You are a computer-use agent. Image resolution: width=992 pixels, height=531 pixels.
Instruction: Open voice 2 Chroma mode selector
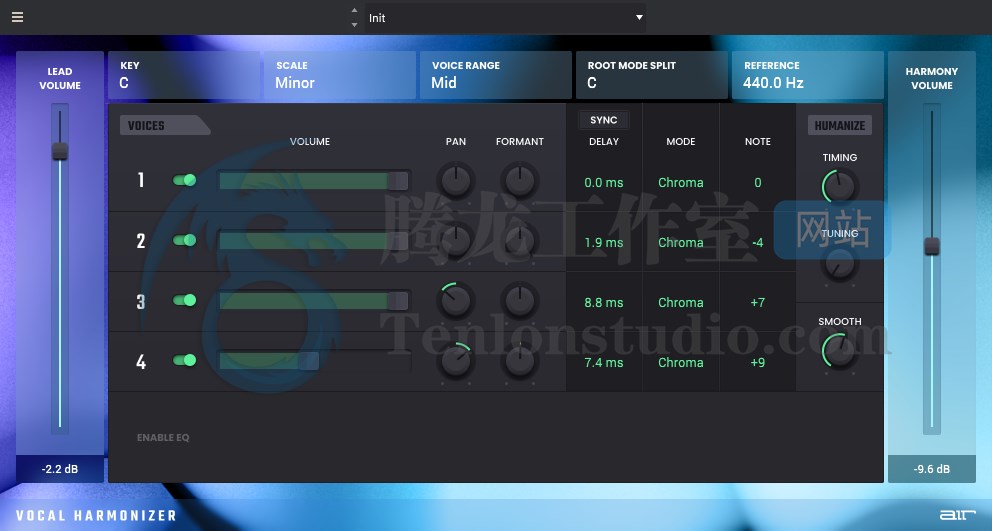(681, 242)
